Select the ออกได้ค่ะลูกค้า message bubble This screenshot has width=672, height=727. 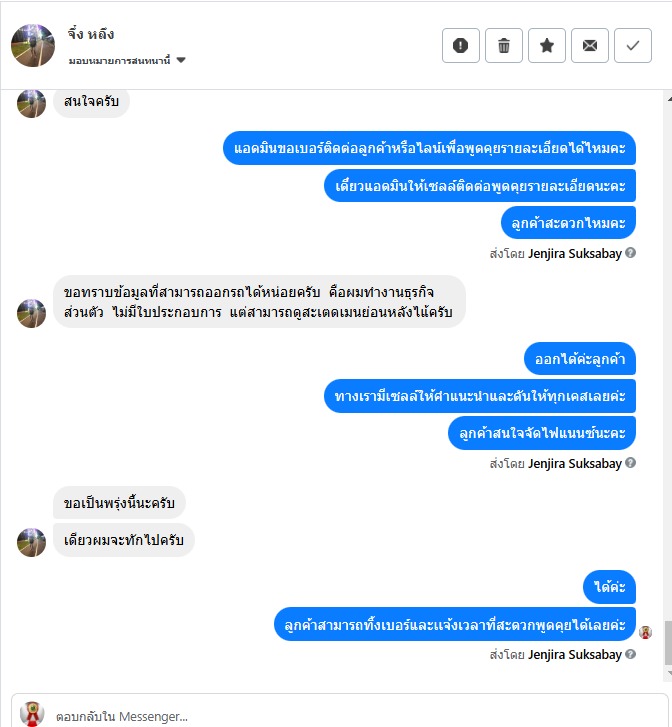click(x=580, y=359)
